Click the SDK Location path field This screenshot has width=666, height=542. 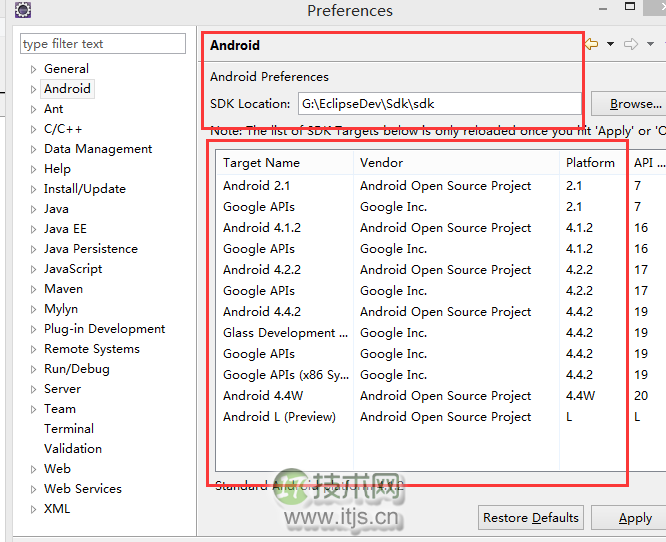[440, 104]
